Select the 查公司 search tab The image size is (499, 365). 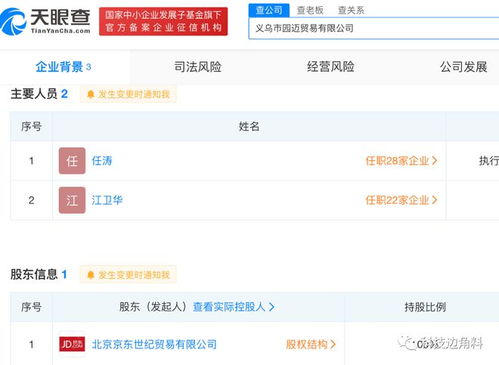269,10
